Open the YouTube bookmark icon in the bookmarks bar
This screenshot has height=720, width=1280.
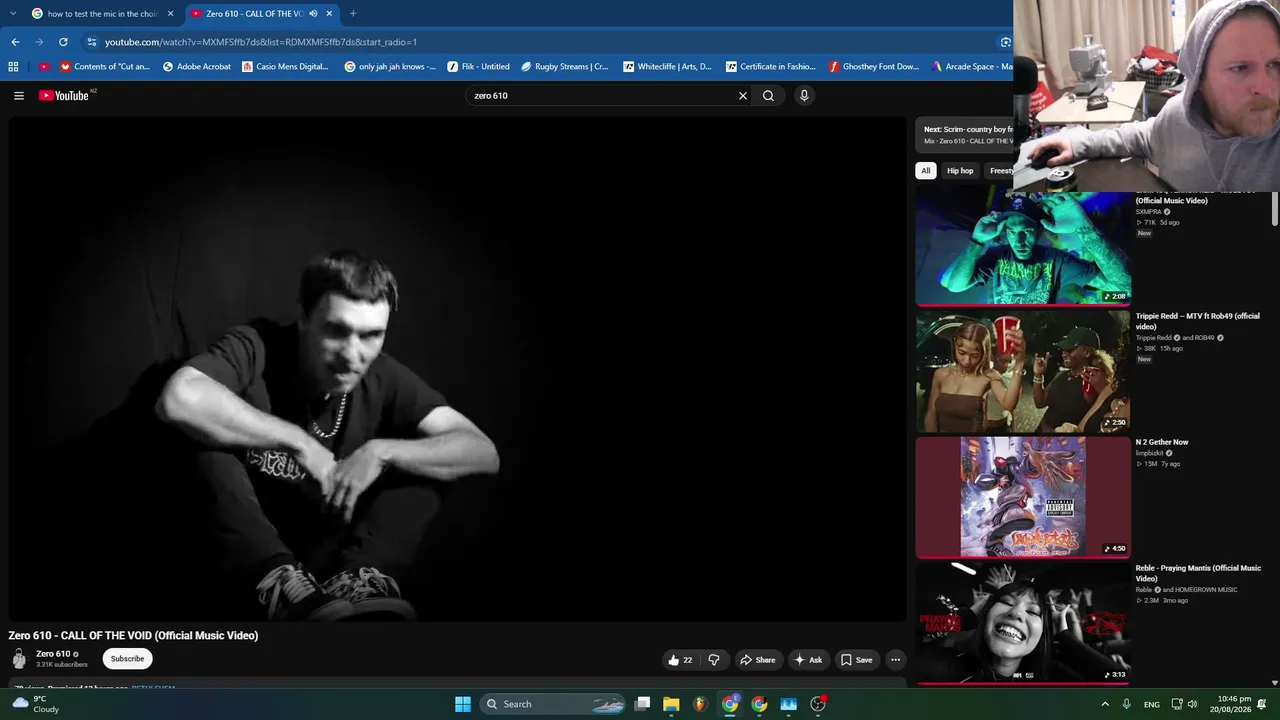coord(43,67)
